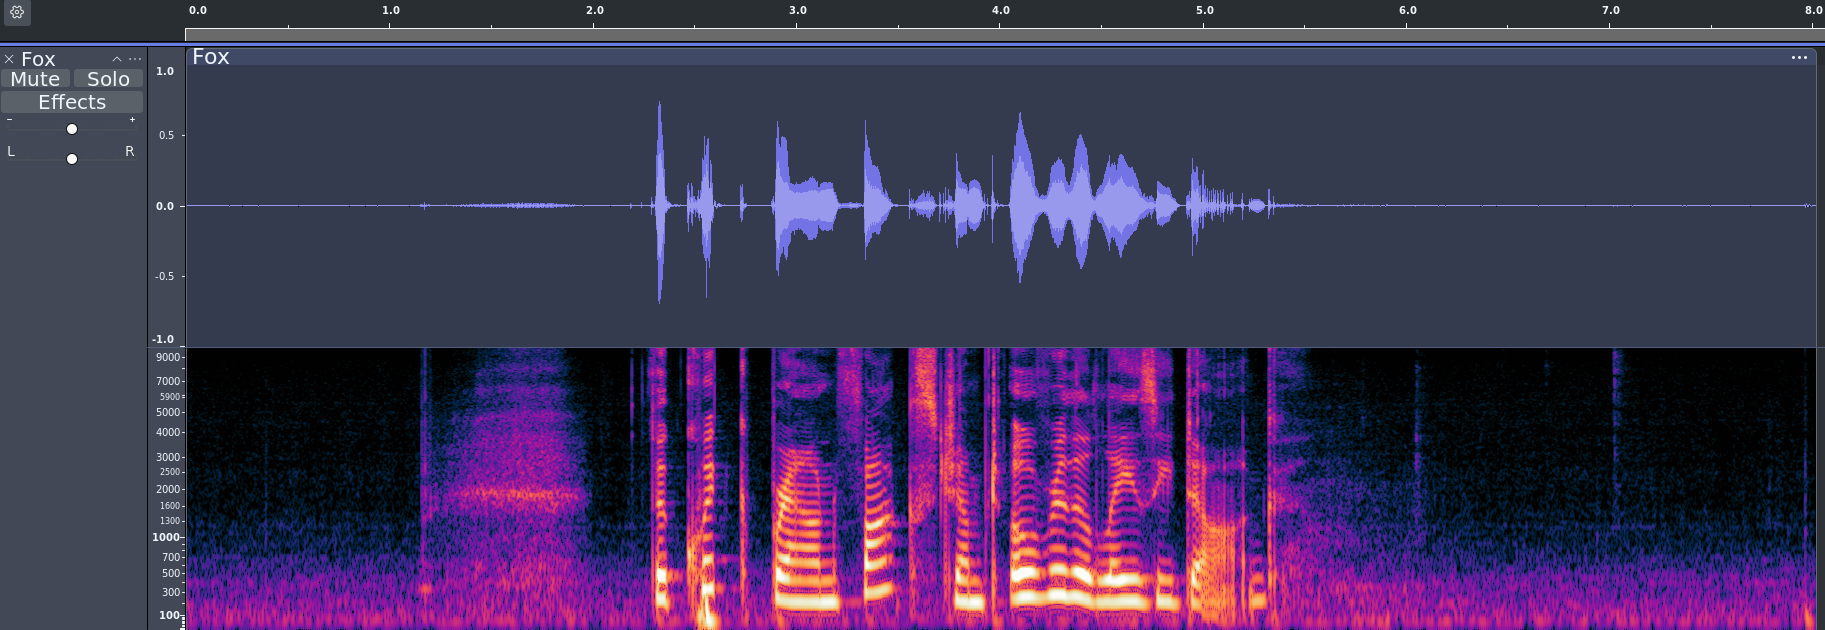1825x630 pixels.
Task: Click the plus end of gain slider
Action: (132, 120)
